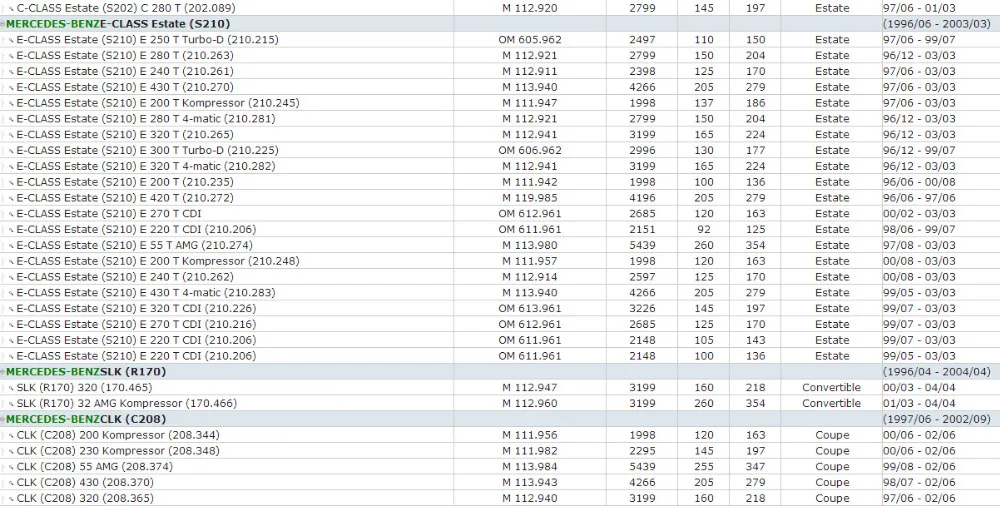Open CLK 200 Kompressor (208.344)
Screen dimensions: 1000x506
(x=118, y=435)
